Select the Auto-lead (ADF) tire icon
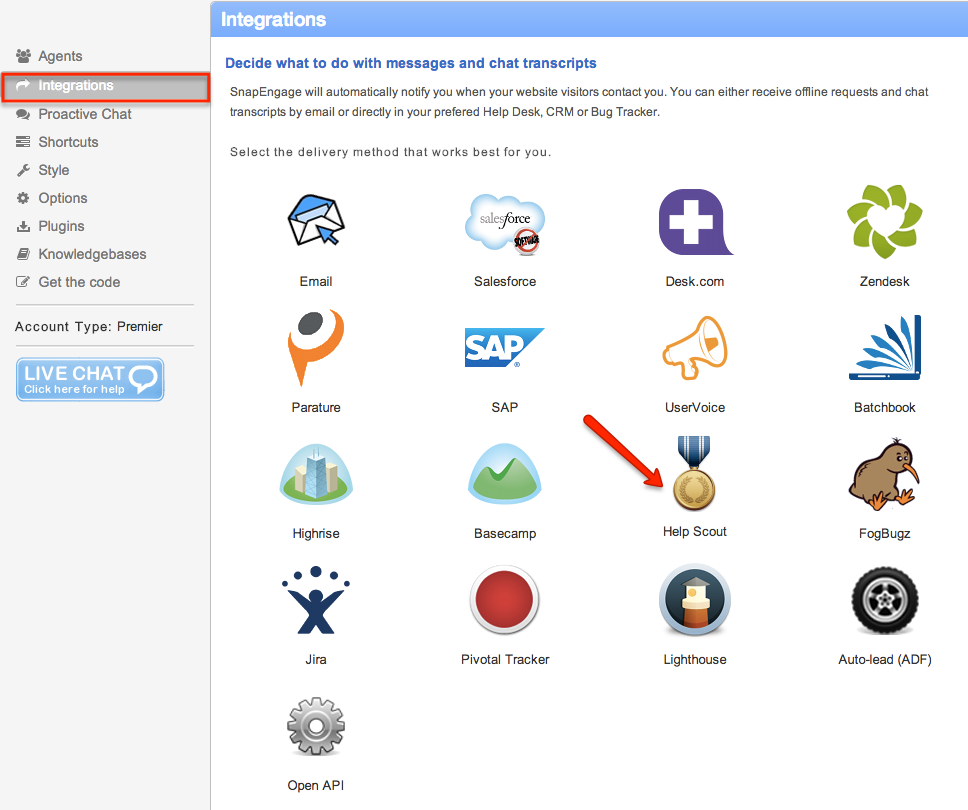968x810 pixels. pyautogui.click(x=885, y=600)
